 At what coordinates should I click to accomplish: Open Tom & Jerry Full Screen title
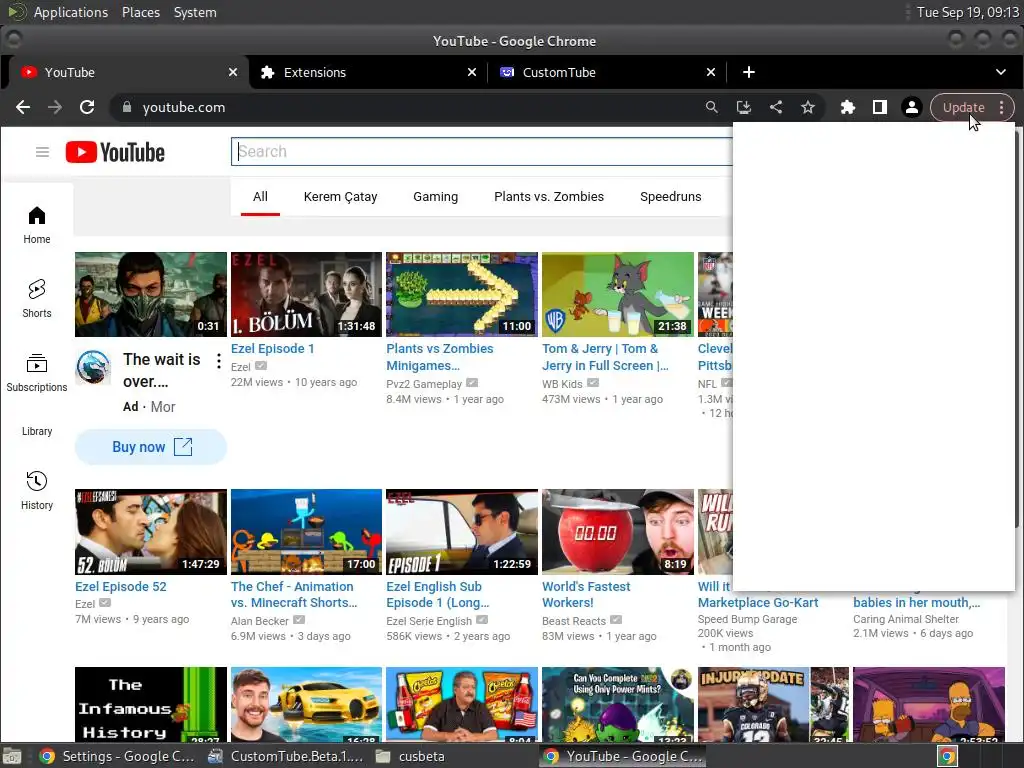click(x=605, y=357)
